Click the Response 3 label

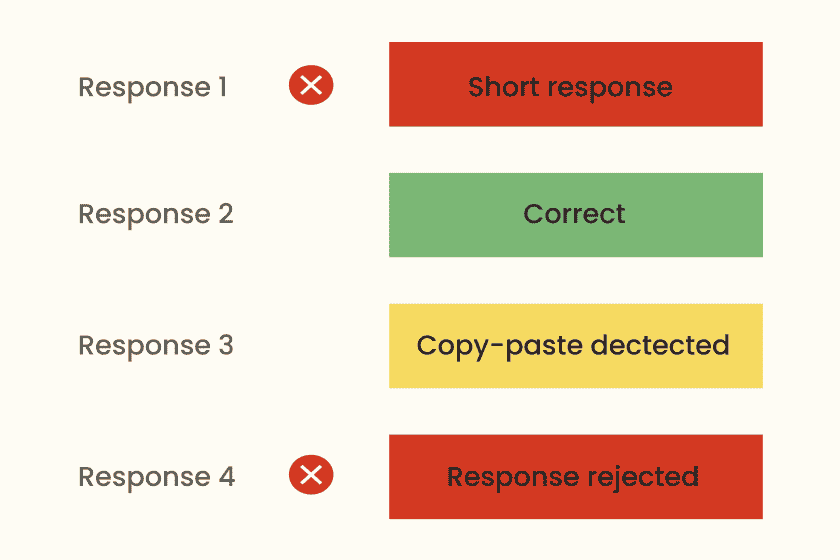coord(156,346)
